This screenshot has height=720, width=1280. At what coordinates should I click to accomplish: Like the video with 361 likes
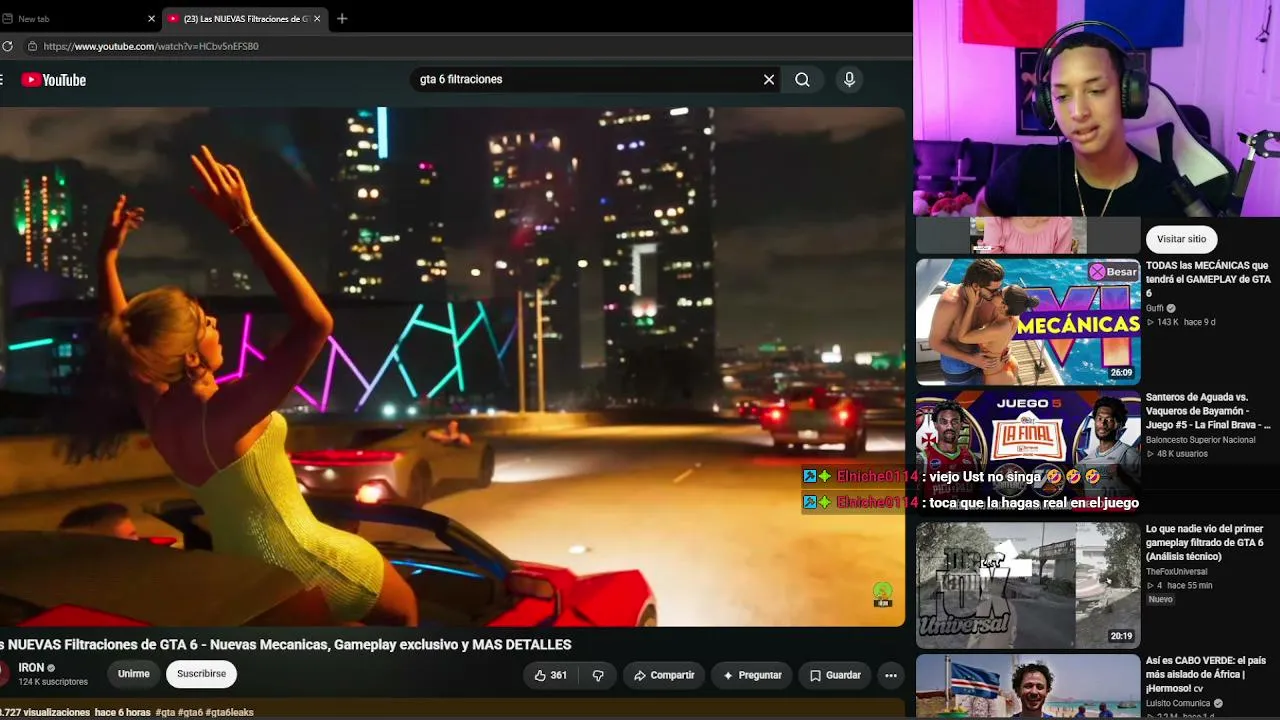(550, 675)
